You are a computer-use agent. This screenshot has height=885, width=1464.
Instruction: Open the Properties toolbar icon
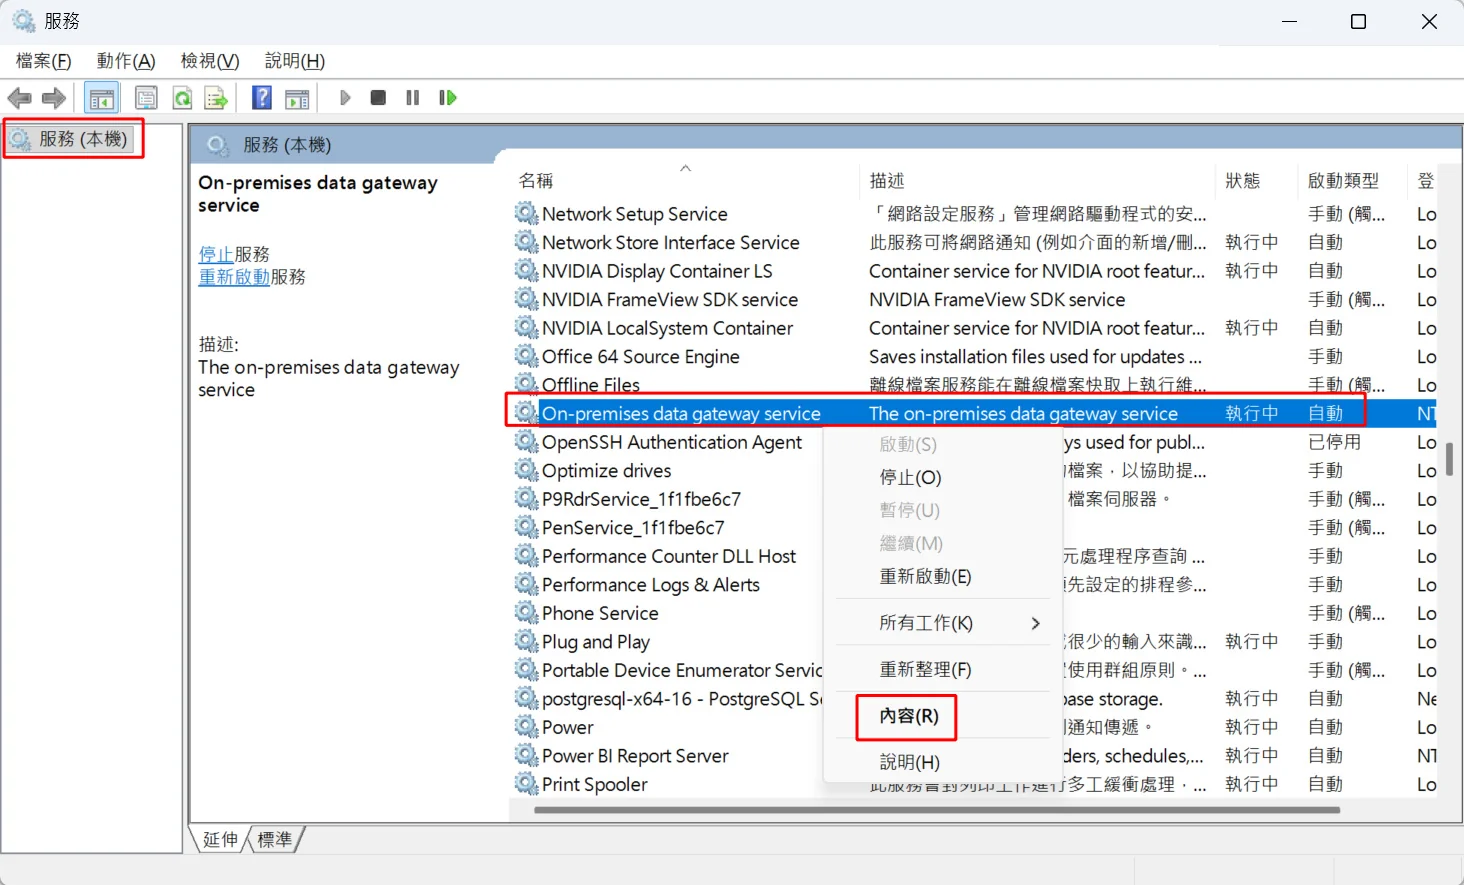tap(146, 98)
